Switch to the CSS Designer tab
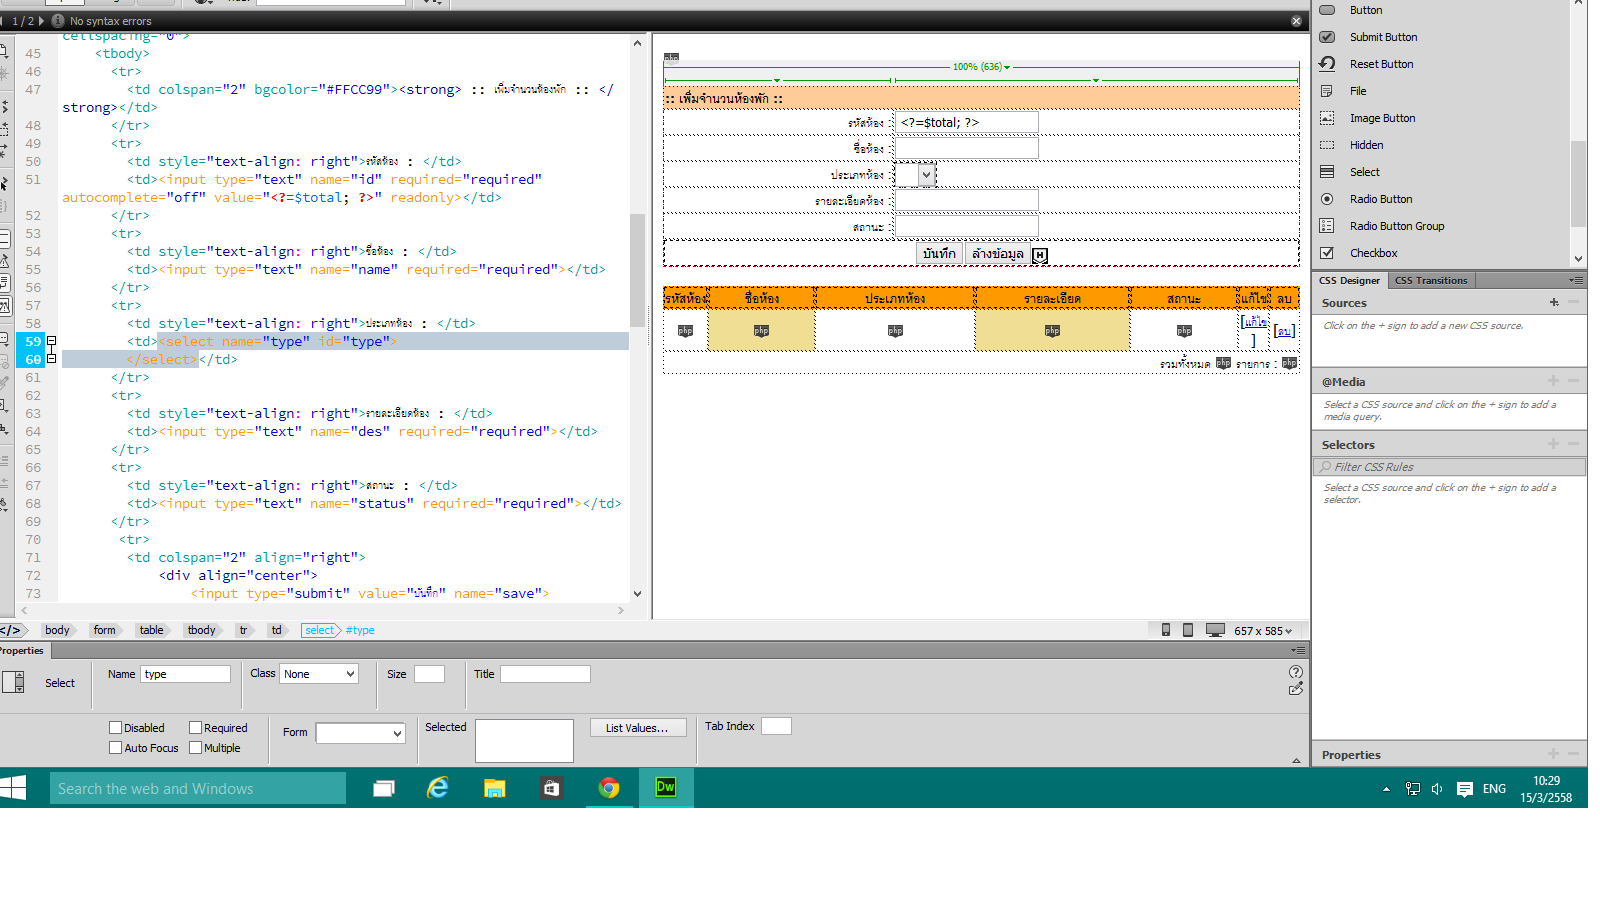The height and width of the screenshot is (900, 1600). 1349,280
